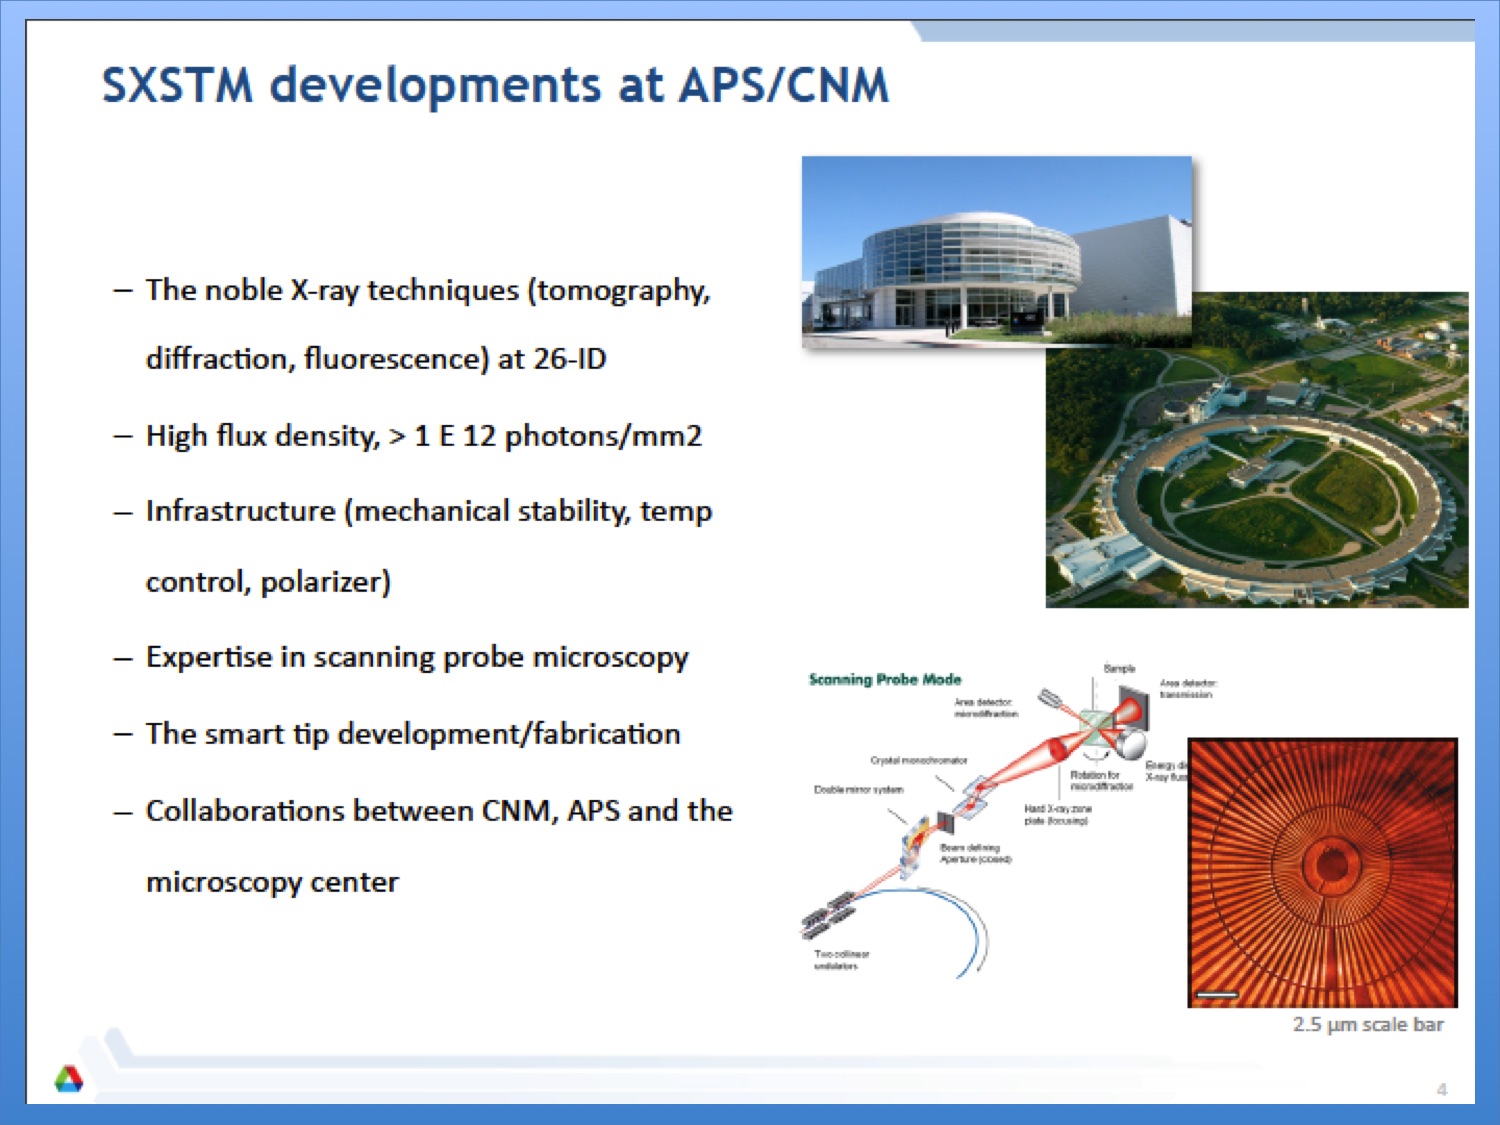
Task: Click the "Crystal monochromator" diagram label
Action: (919, 760)
